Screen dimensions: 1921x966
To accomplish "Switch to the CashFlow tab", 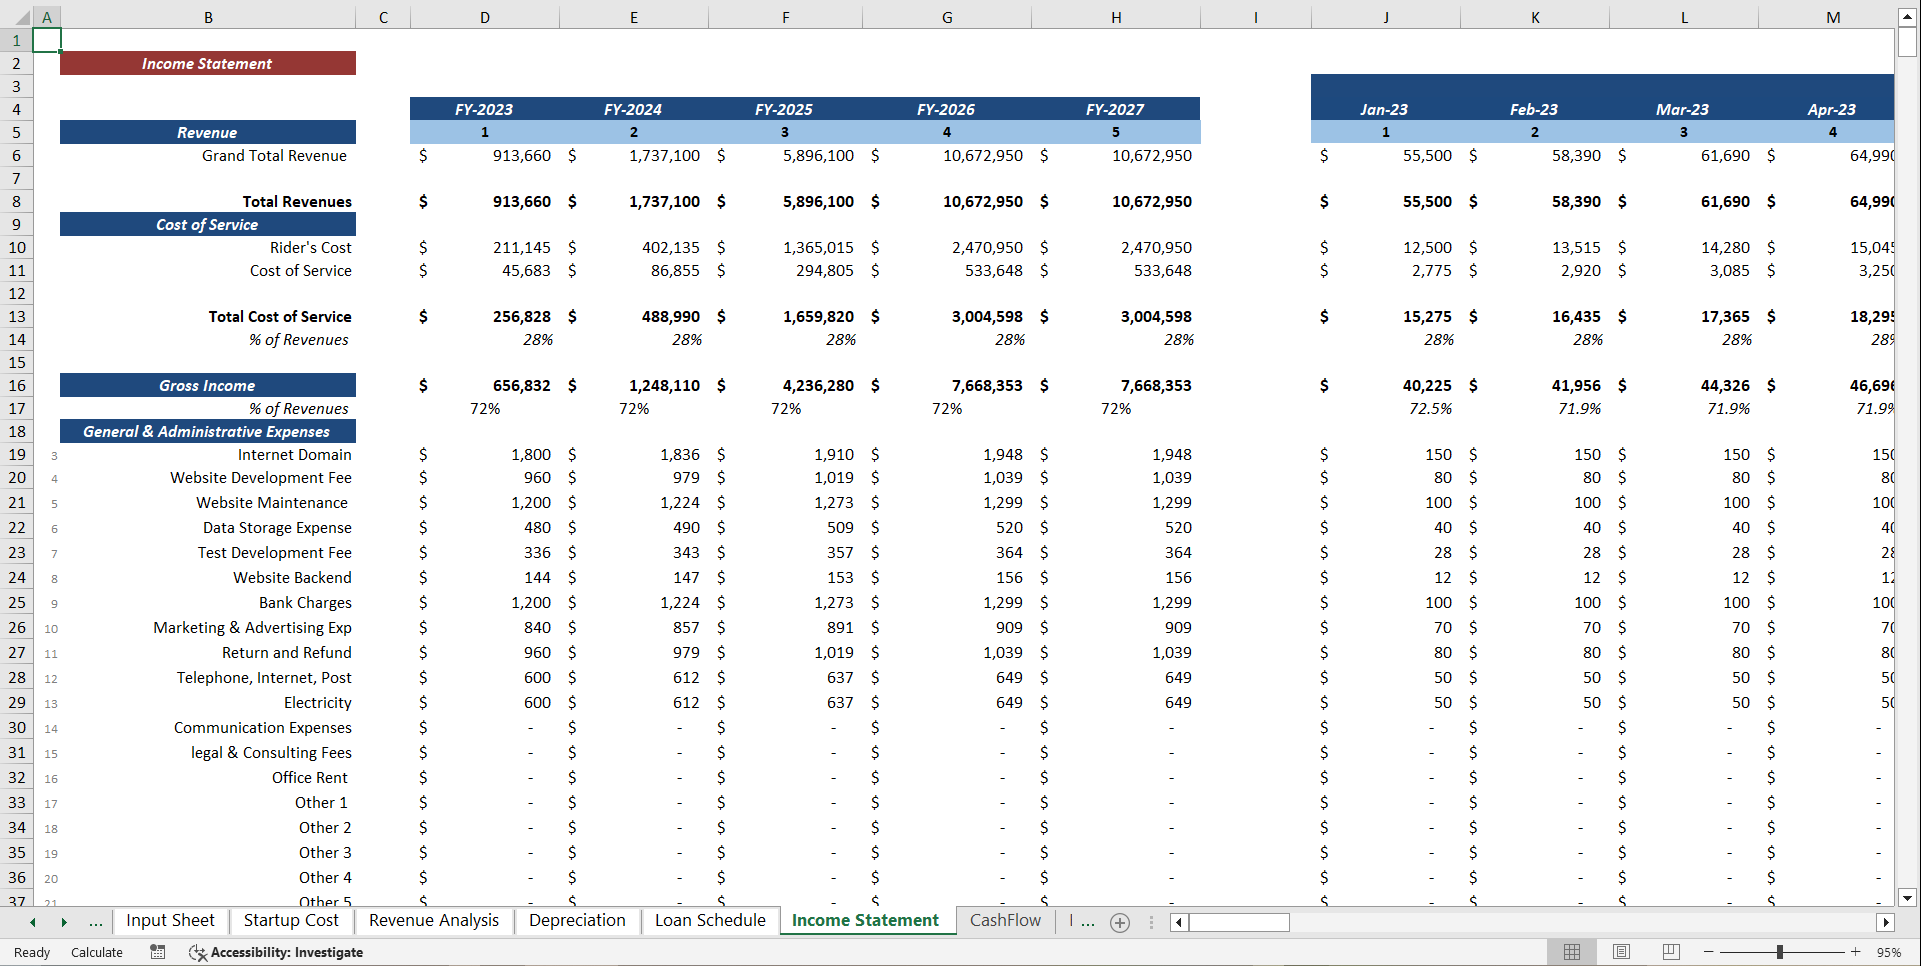I will [1004, 920].
